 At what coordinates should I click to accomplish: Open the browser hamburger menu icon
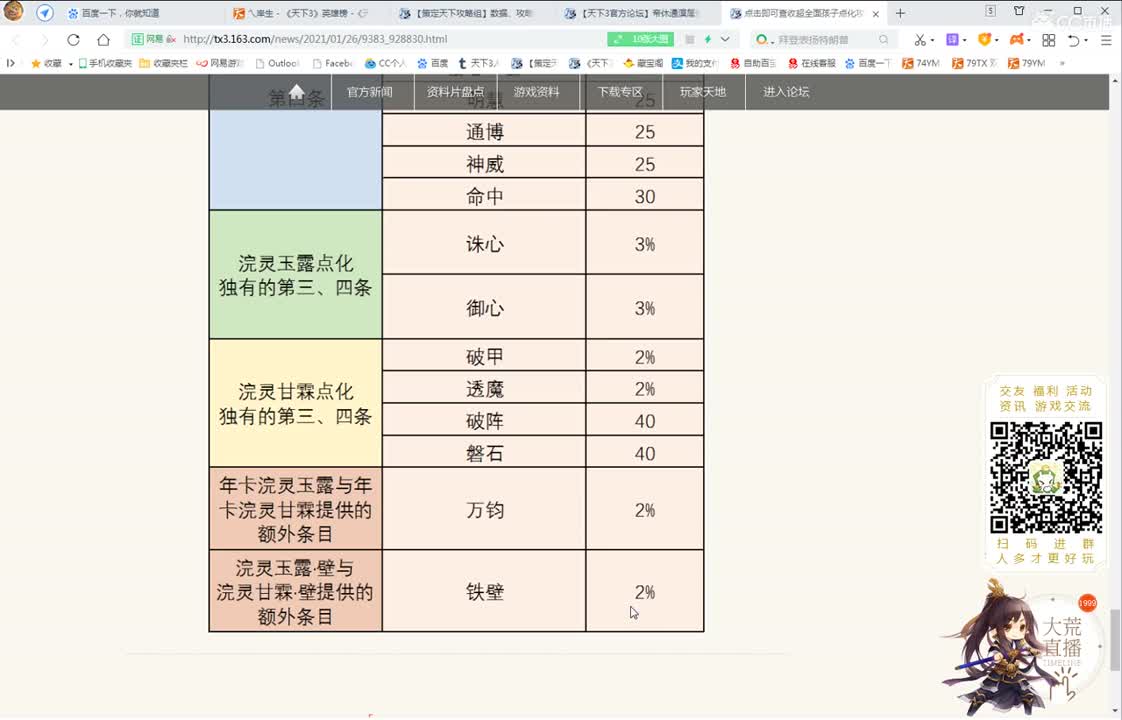pyautogui.click(x=1105, y=39)
